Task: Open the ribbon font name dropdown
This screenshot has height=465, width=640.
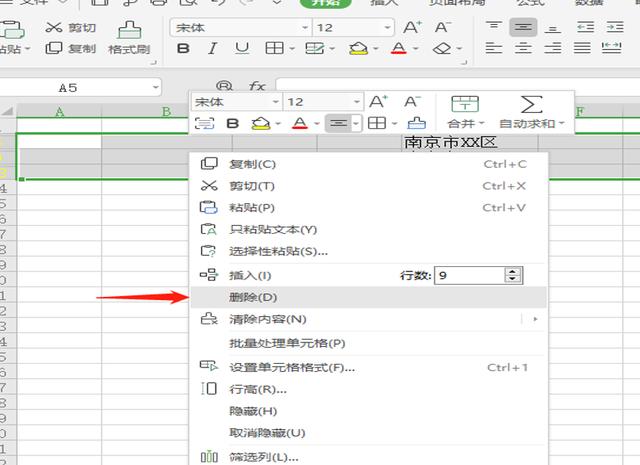Action: 305,28
